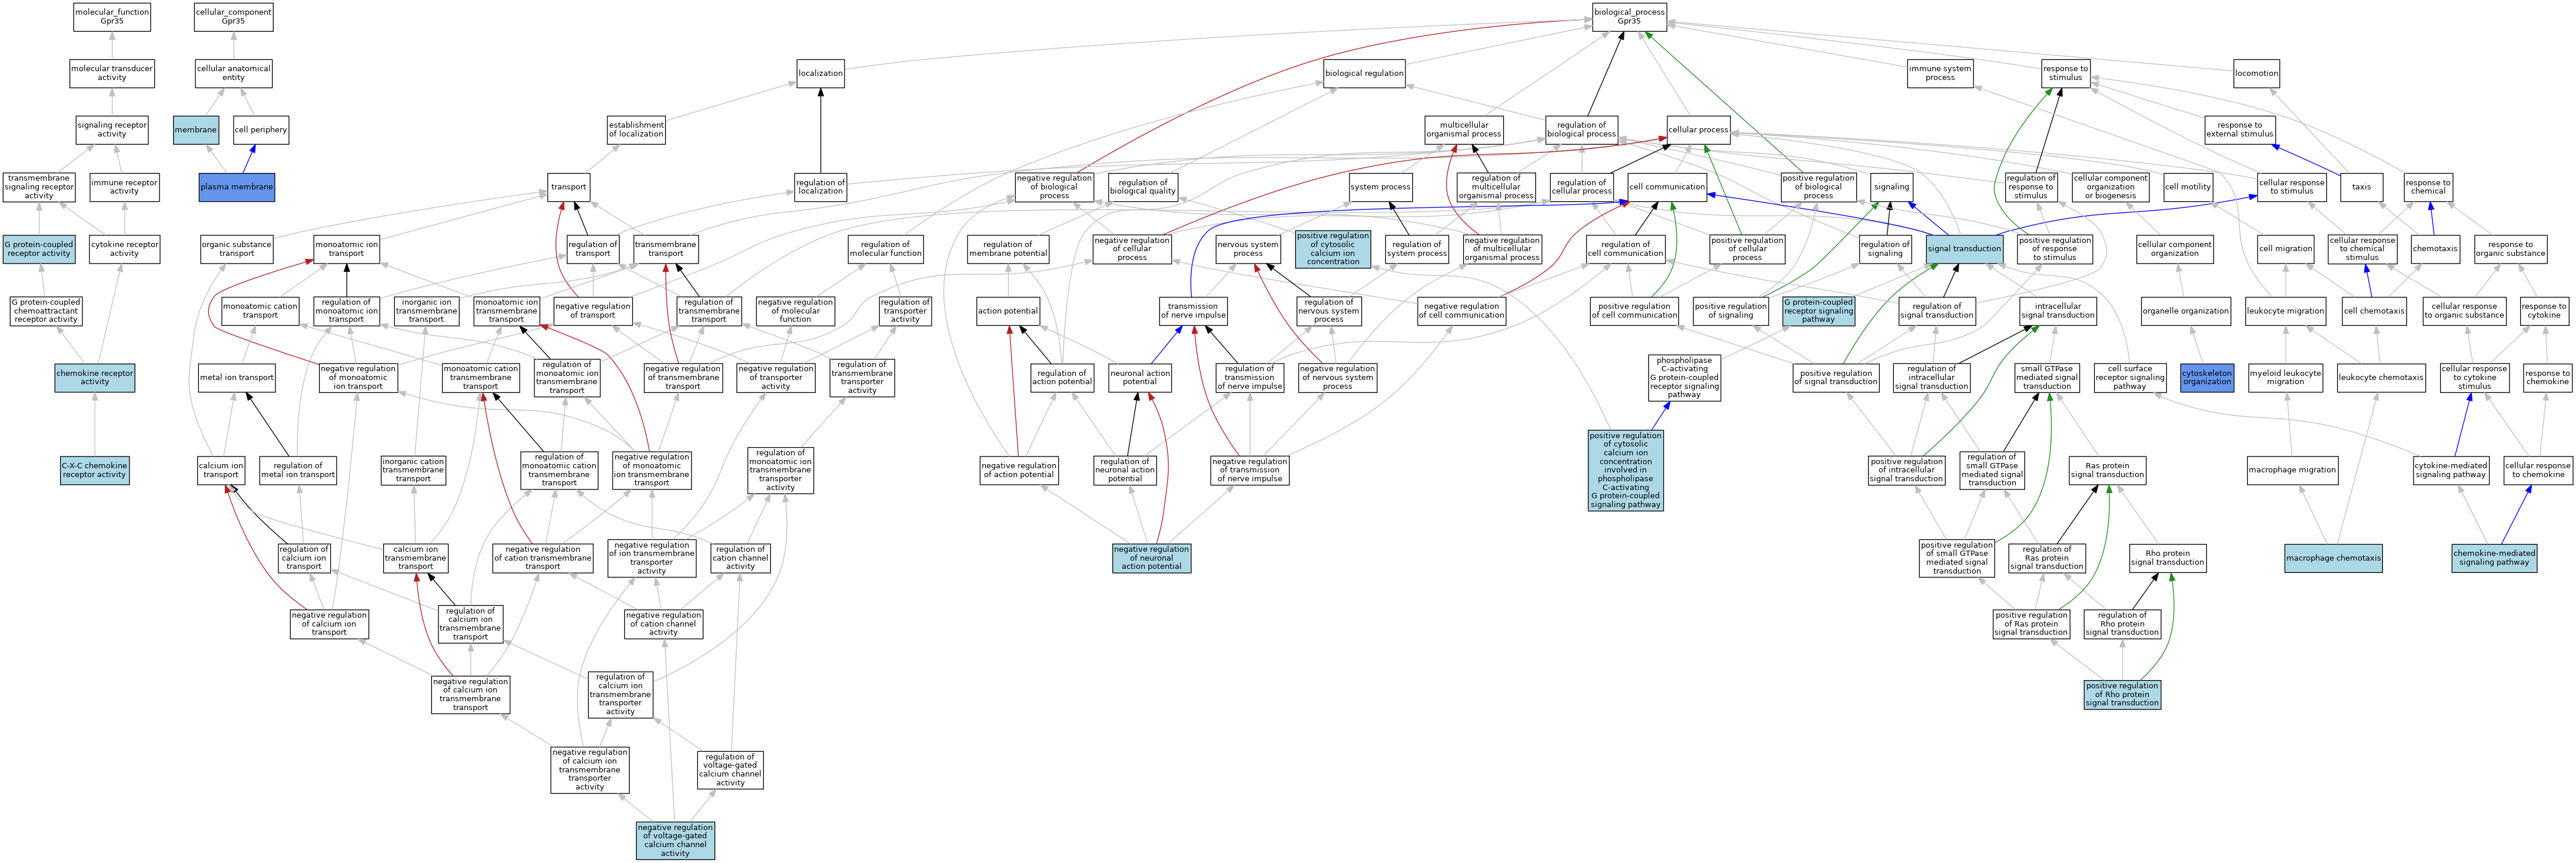The image size is (2576, 863).
Task: Click the 'cellular anatomical entity' node
Action: [x=233, y=73]
